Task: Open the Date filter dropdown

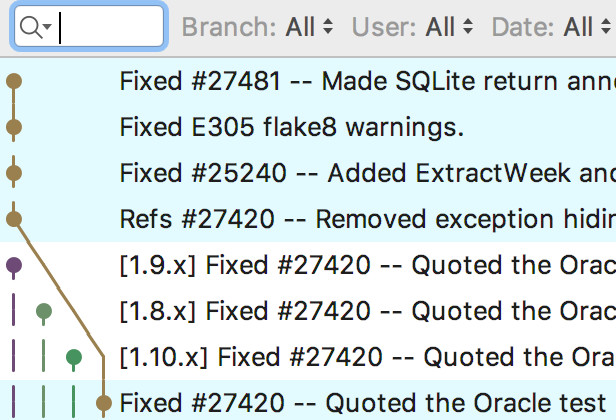Action: [552, 27]
